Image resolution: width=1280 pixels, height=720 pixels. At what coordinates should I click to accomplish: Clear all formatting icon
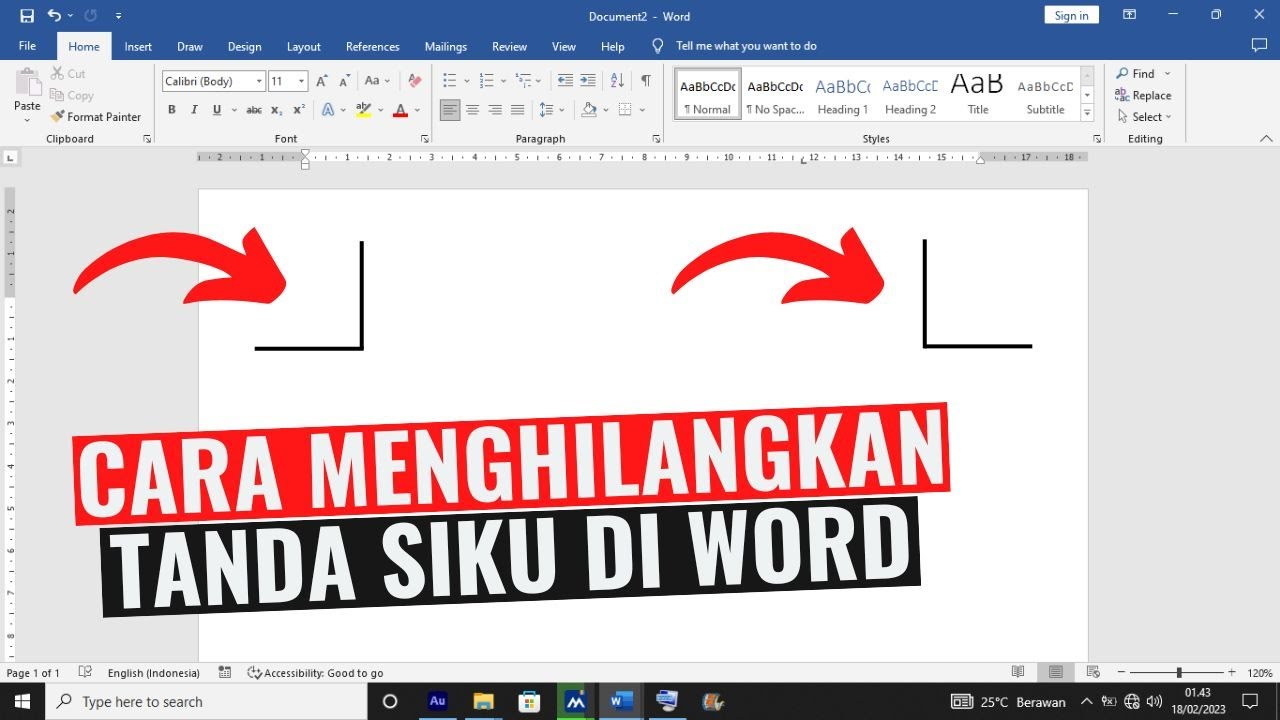(415, 81)
